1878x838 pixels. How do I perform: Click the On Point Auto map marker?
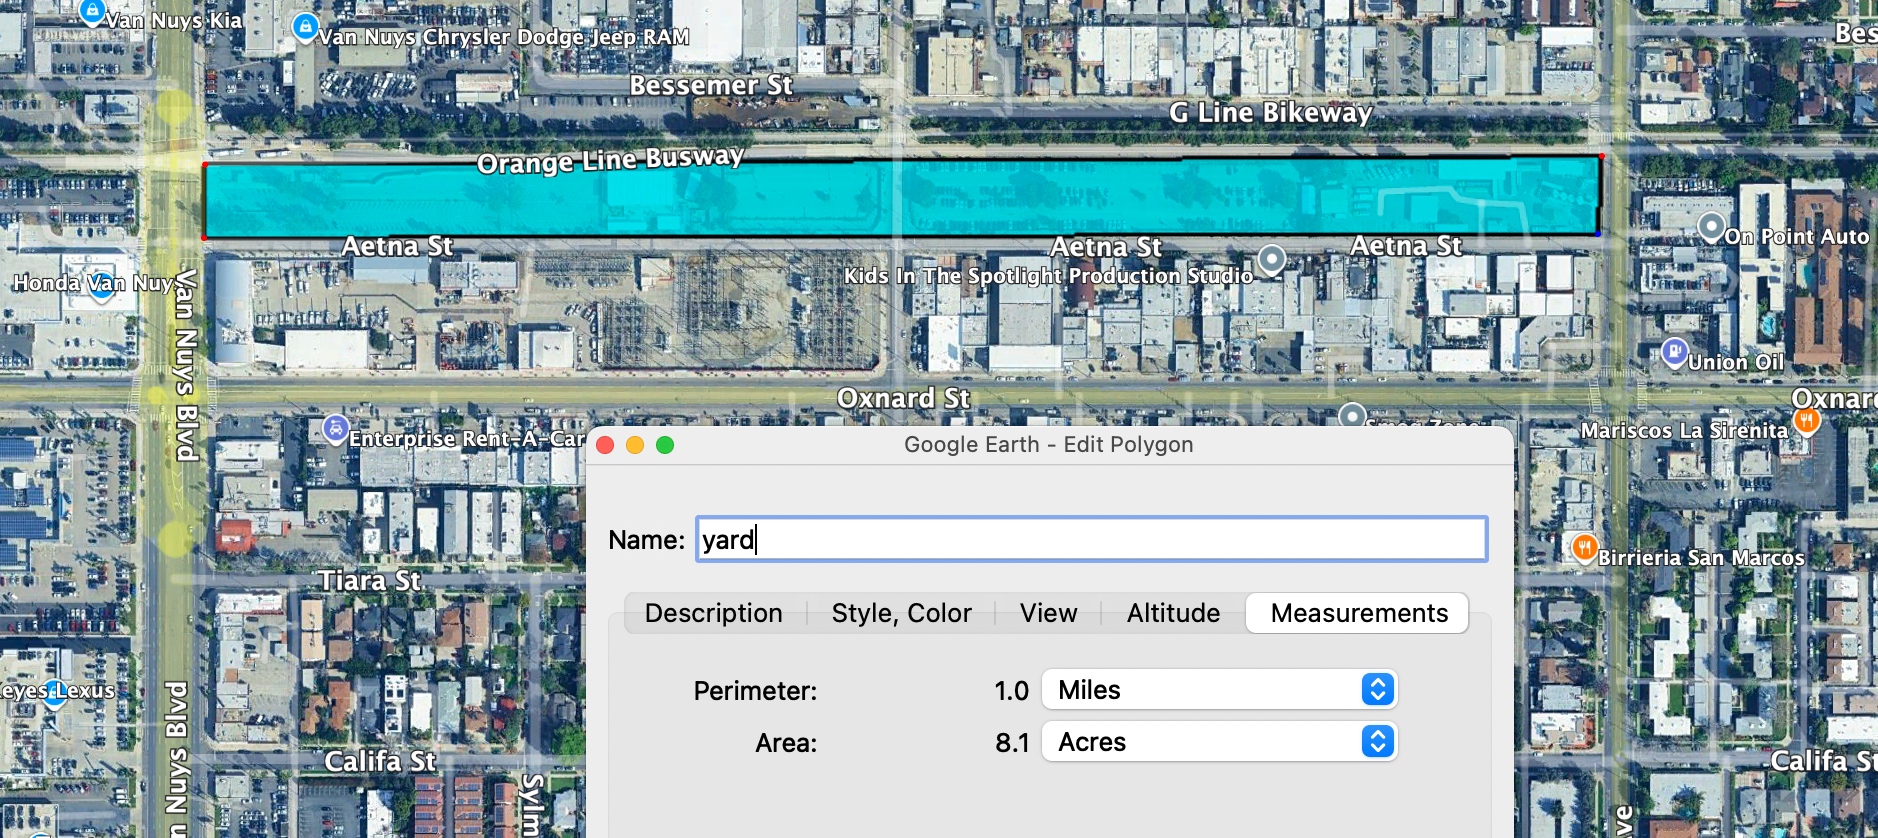[x=1711, y=227]
